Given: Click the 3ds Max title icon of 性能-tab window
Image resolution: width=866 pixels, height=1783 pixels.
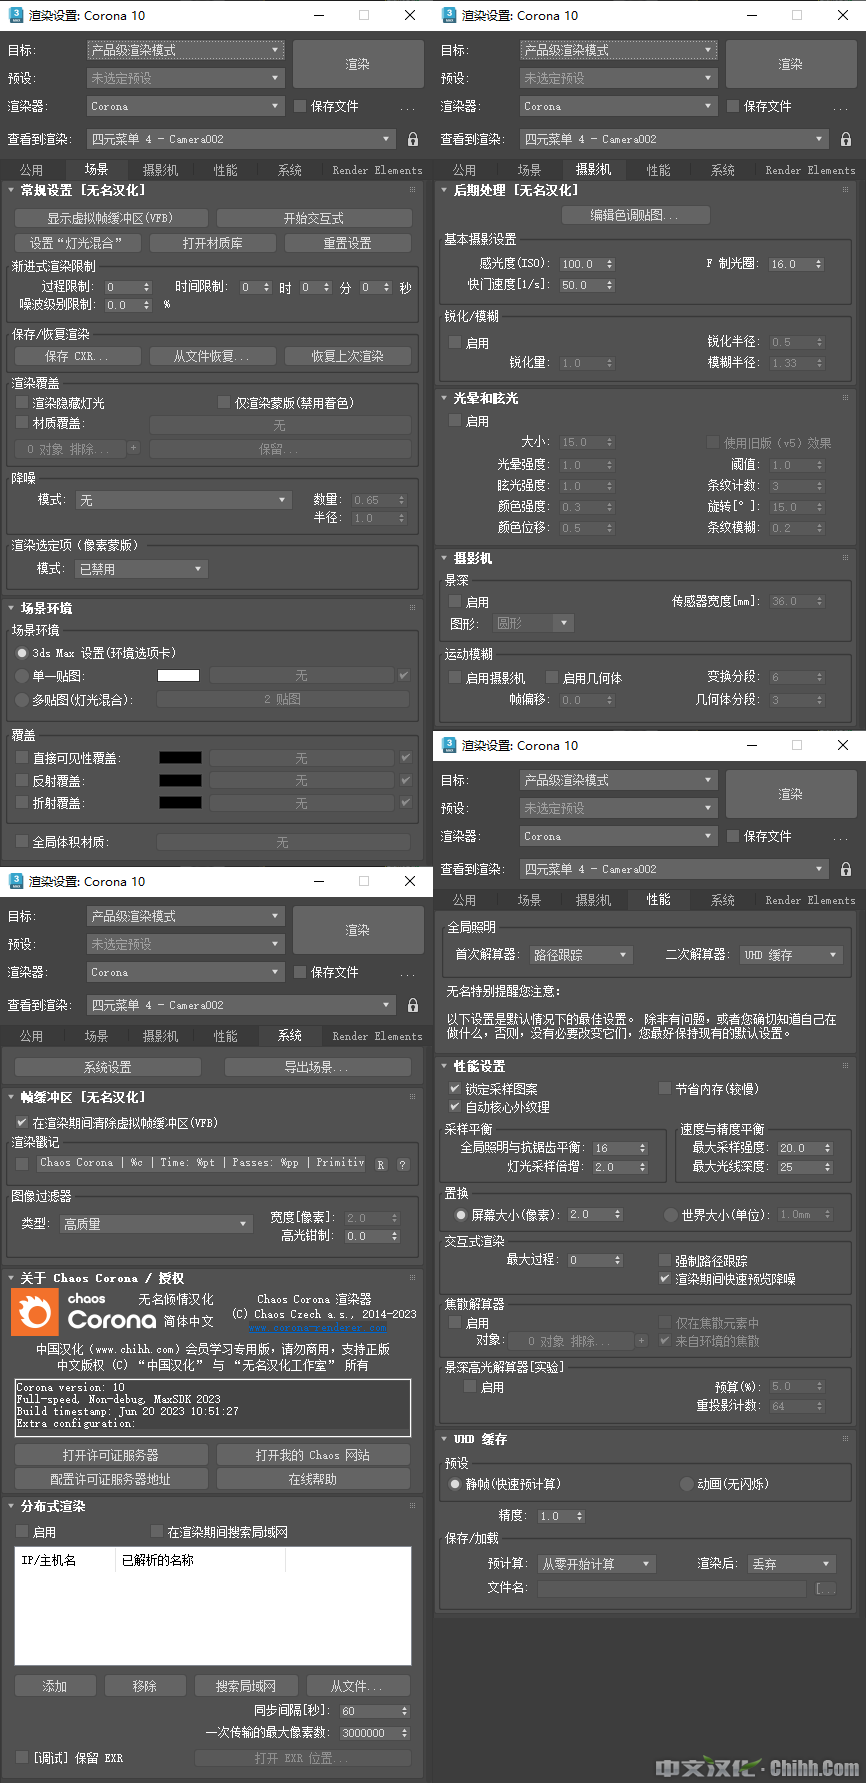Looking at the screenshot, I should (448, 745).
